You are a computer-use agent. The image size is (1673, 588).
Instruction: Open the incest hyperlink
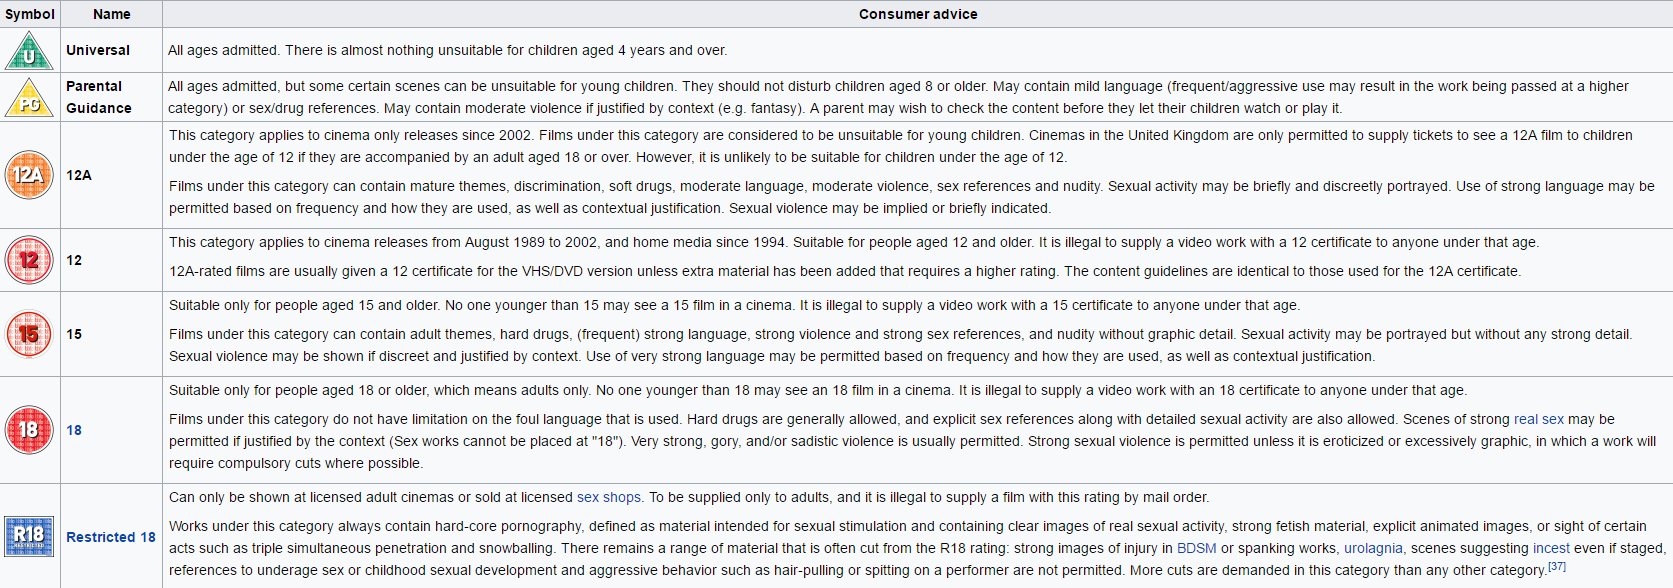pos(1551,548)
